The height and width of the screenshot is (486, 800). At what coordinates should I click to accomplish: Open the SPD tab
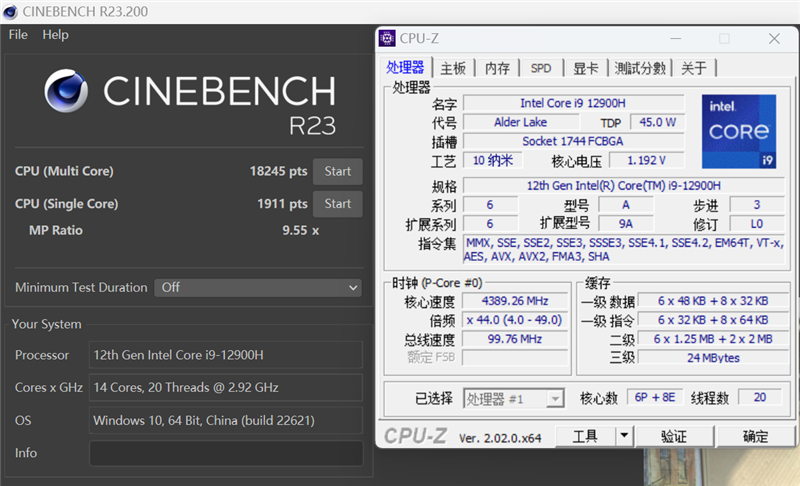pos(541,68)
